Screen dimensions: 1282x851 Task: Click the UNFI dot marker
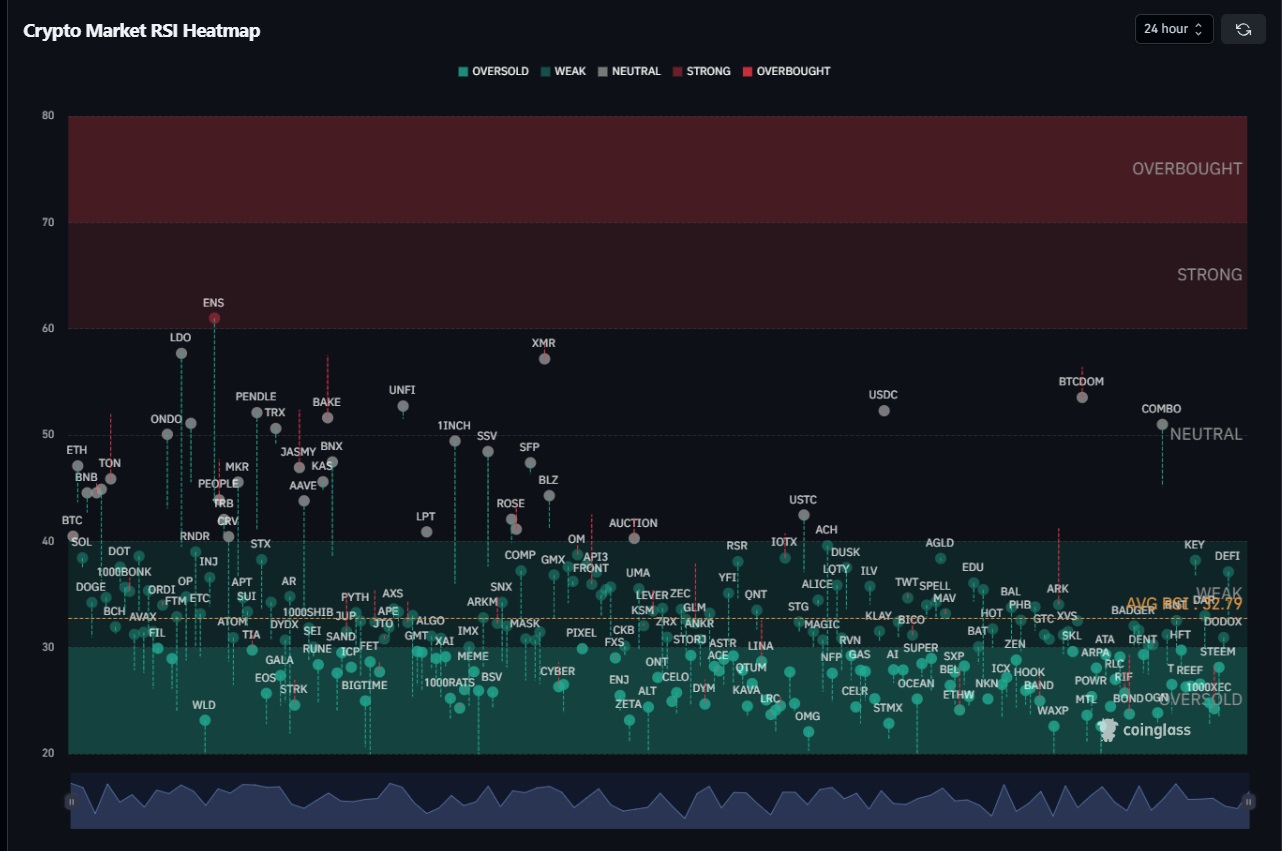click(x=403, y=406)
